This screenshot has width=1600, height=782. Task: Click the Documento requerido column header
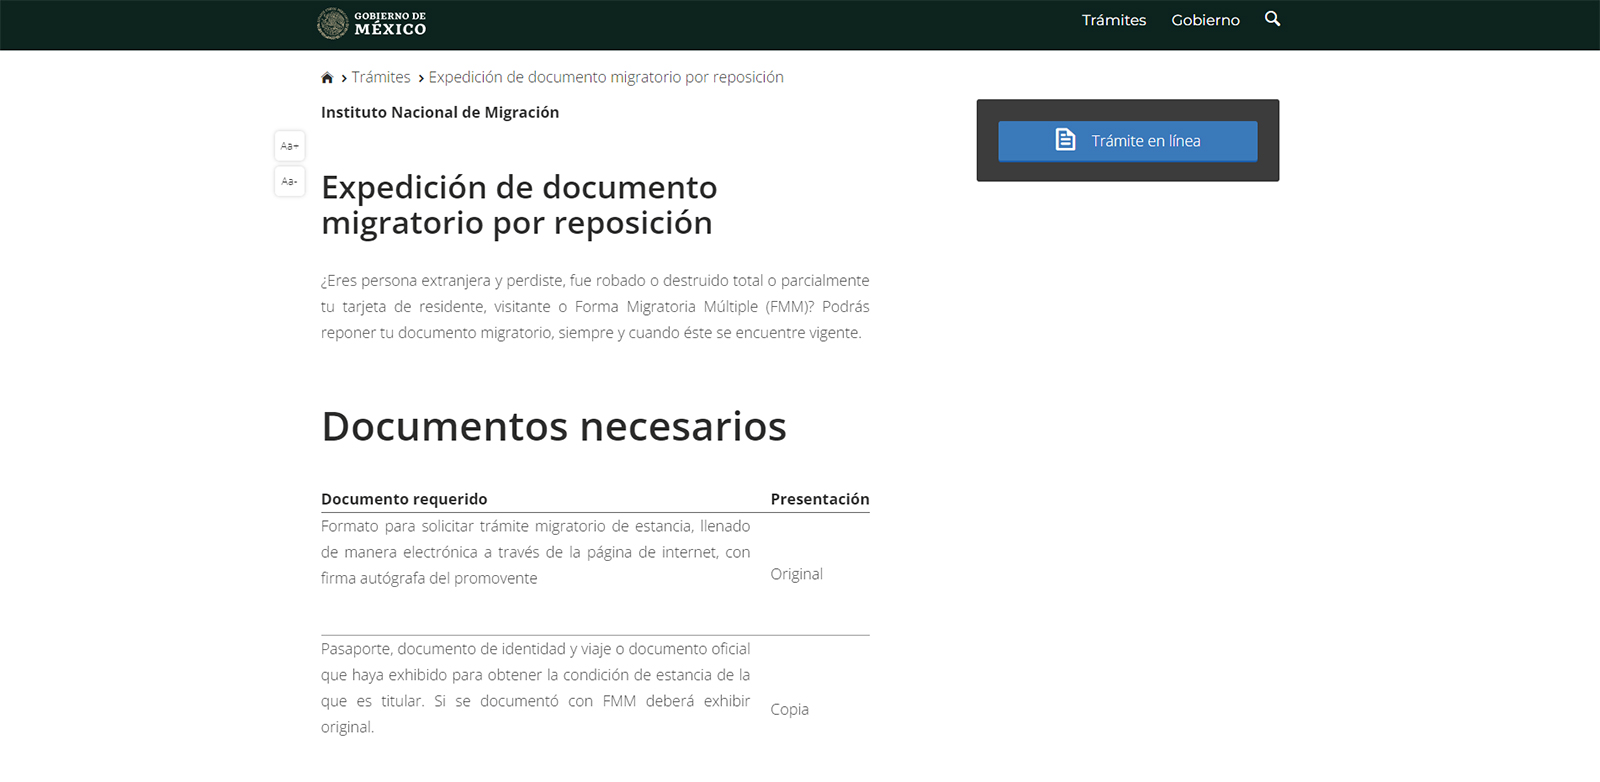tap(404, 499)
